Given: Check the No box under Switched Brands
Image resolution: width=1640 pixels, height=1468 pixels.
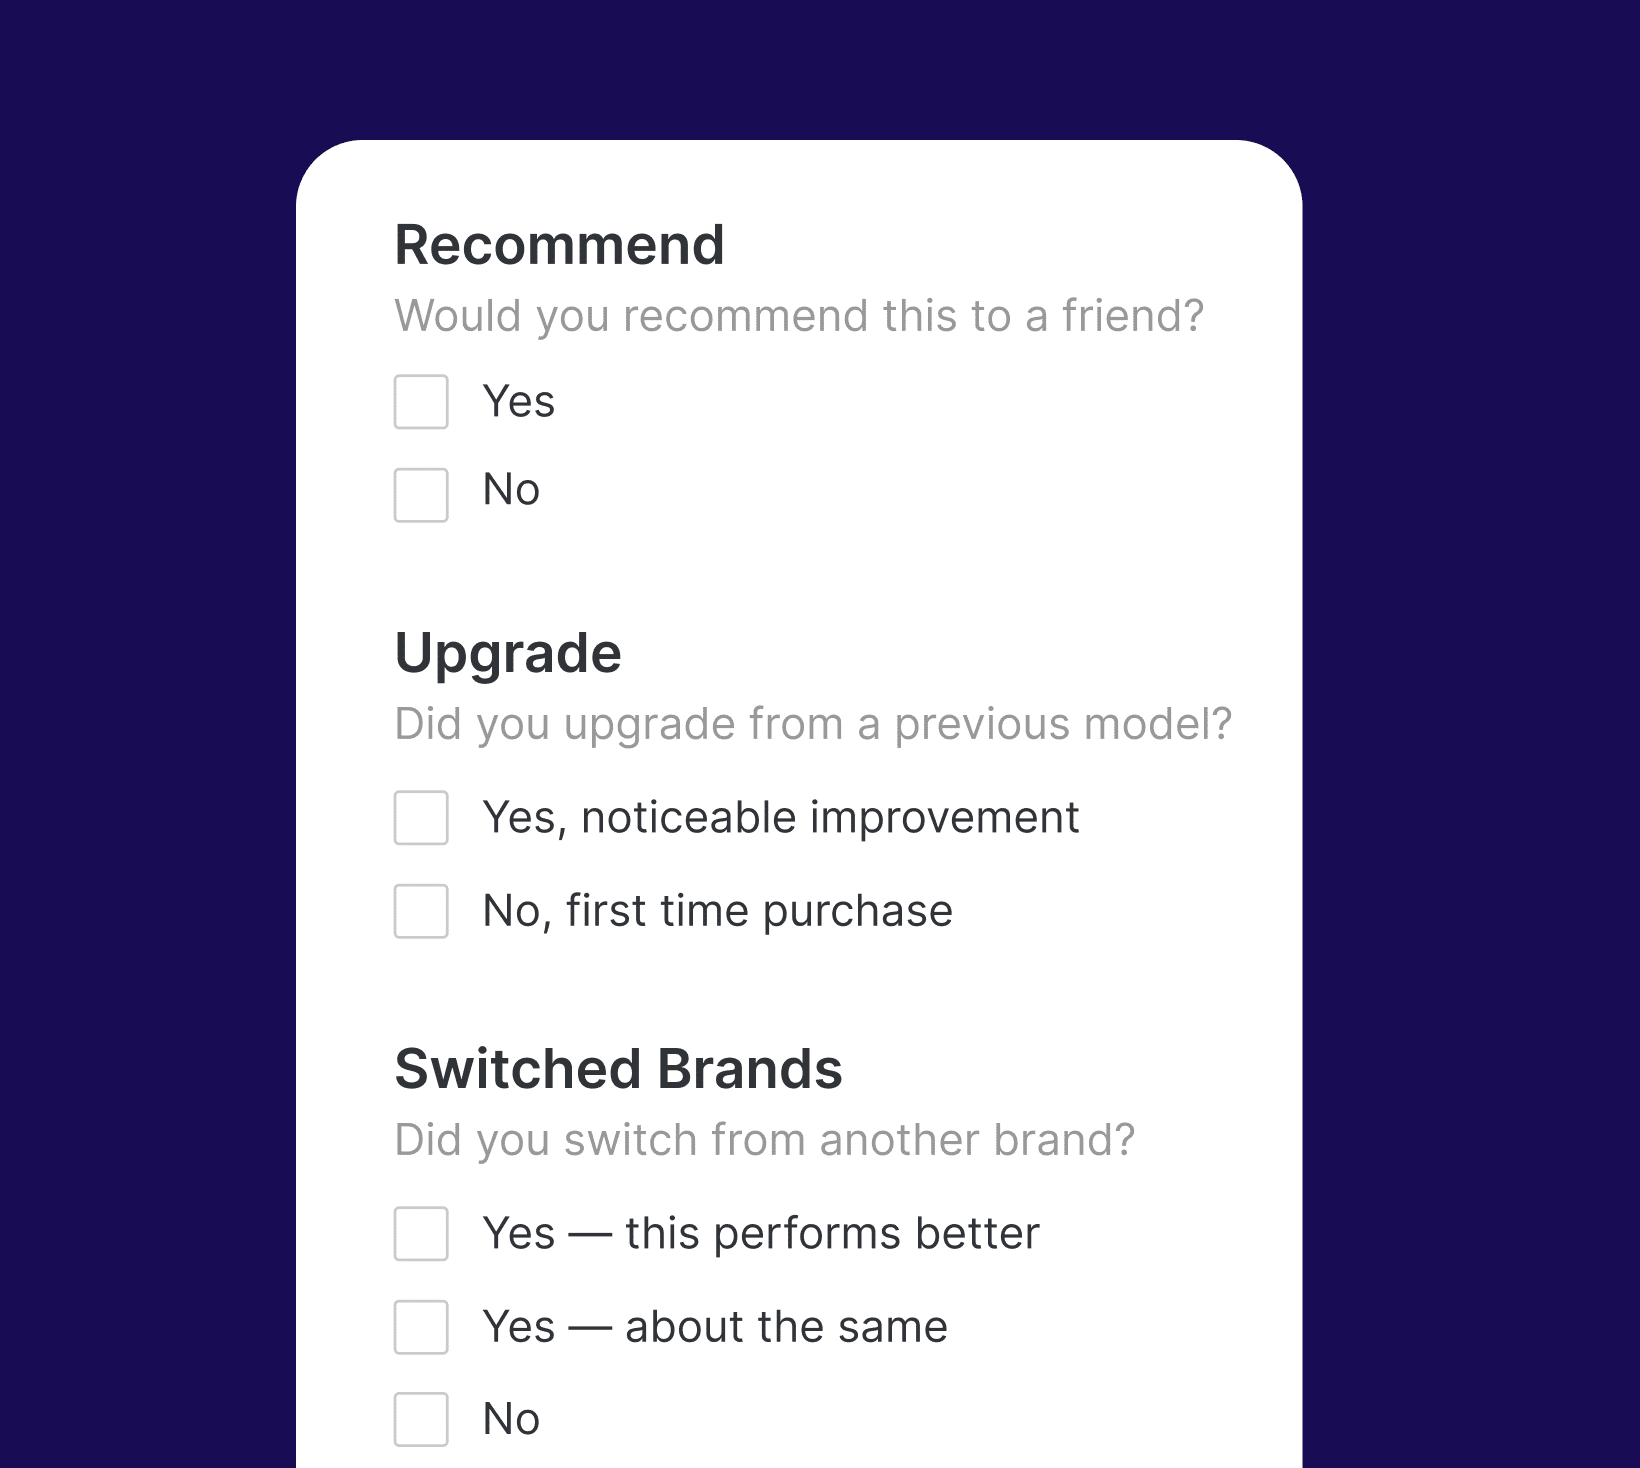Looking at the screenshot, I should point(421,1421).
